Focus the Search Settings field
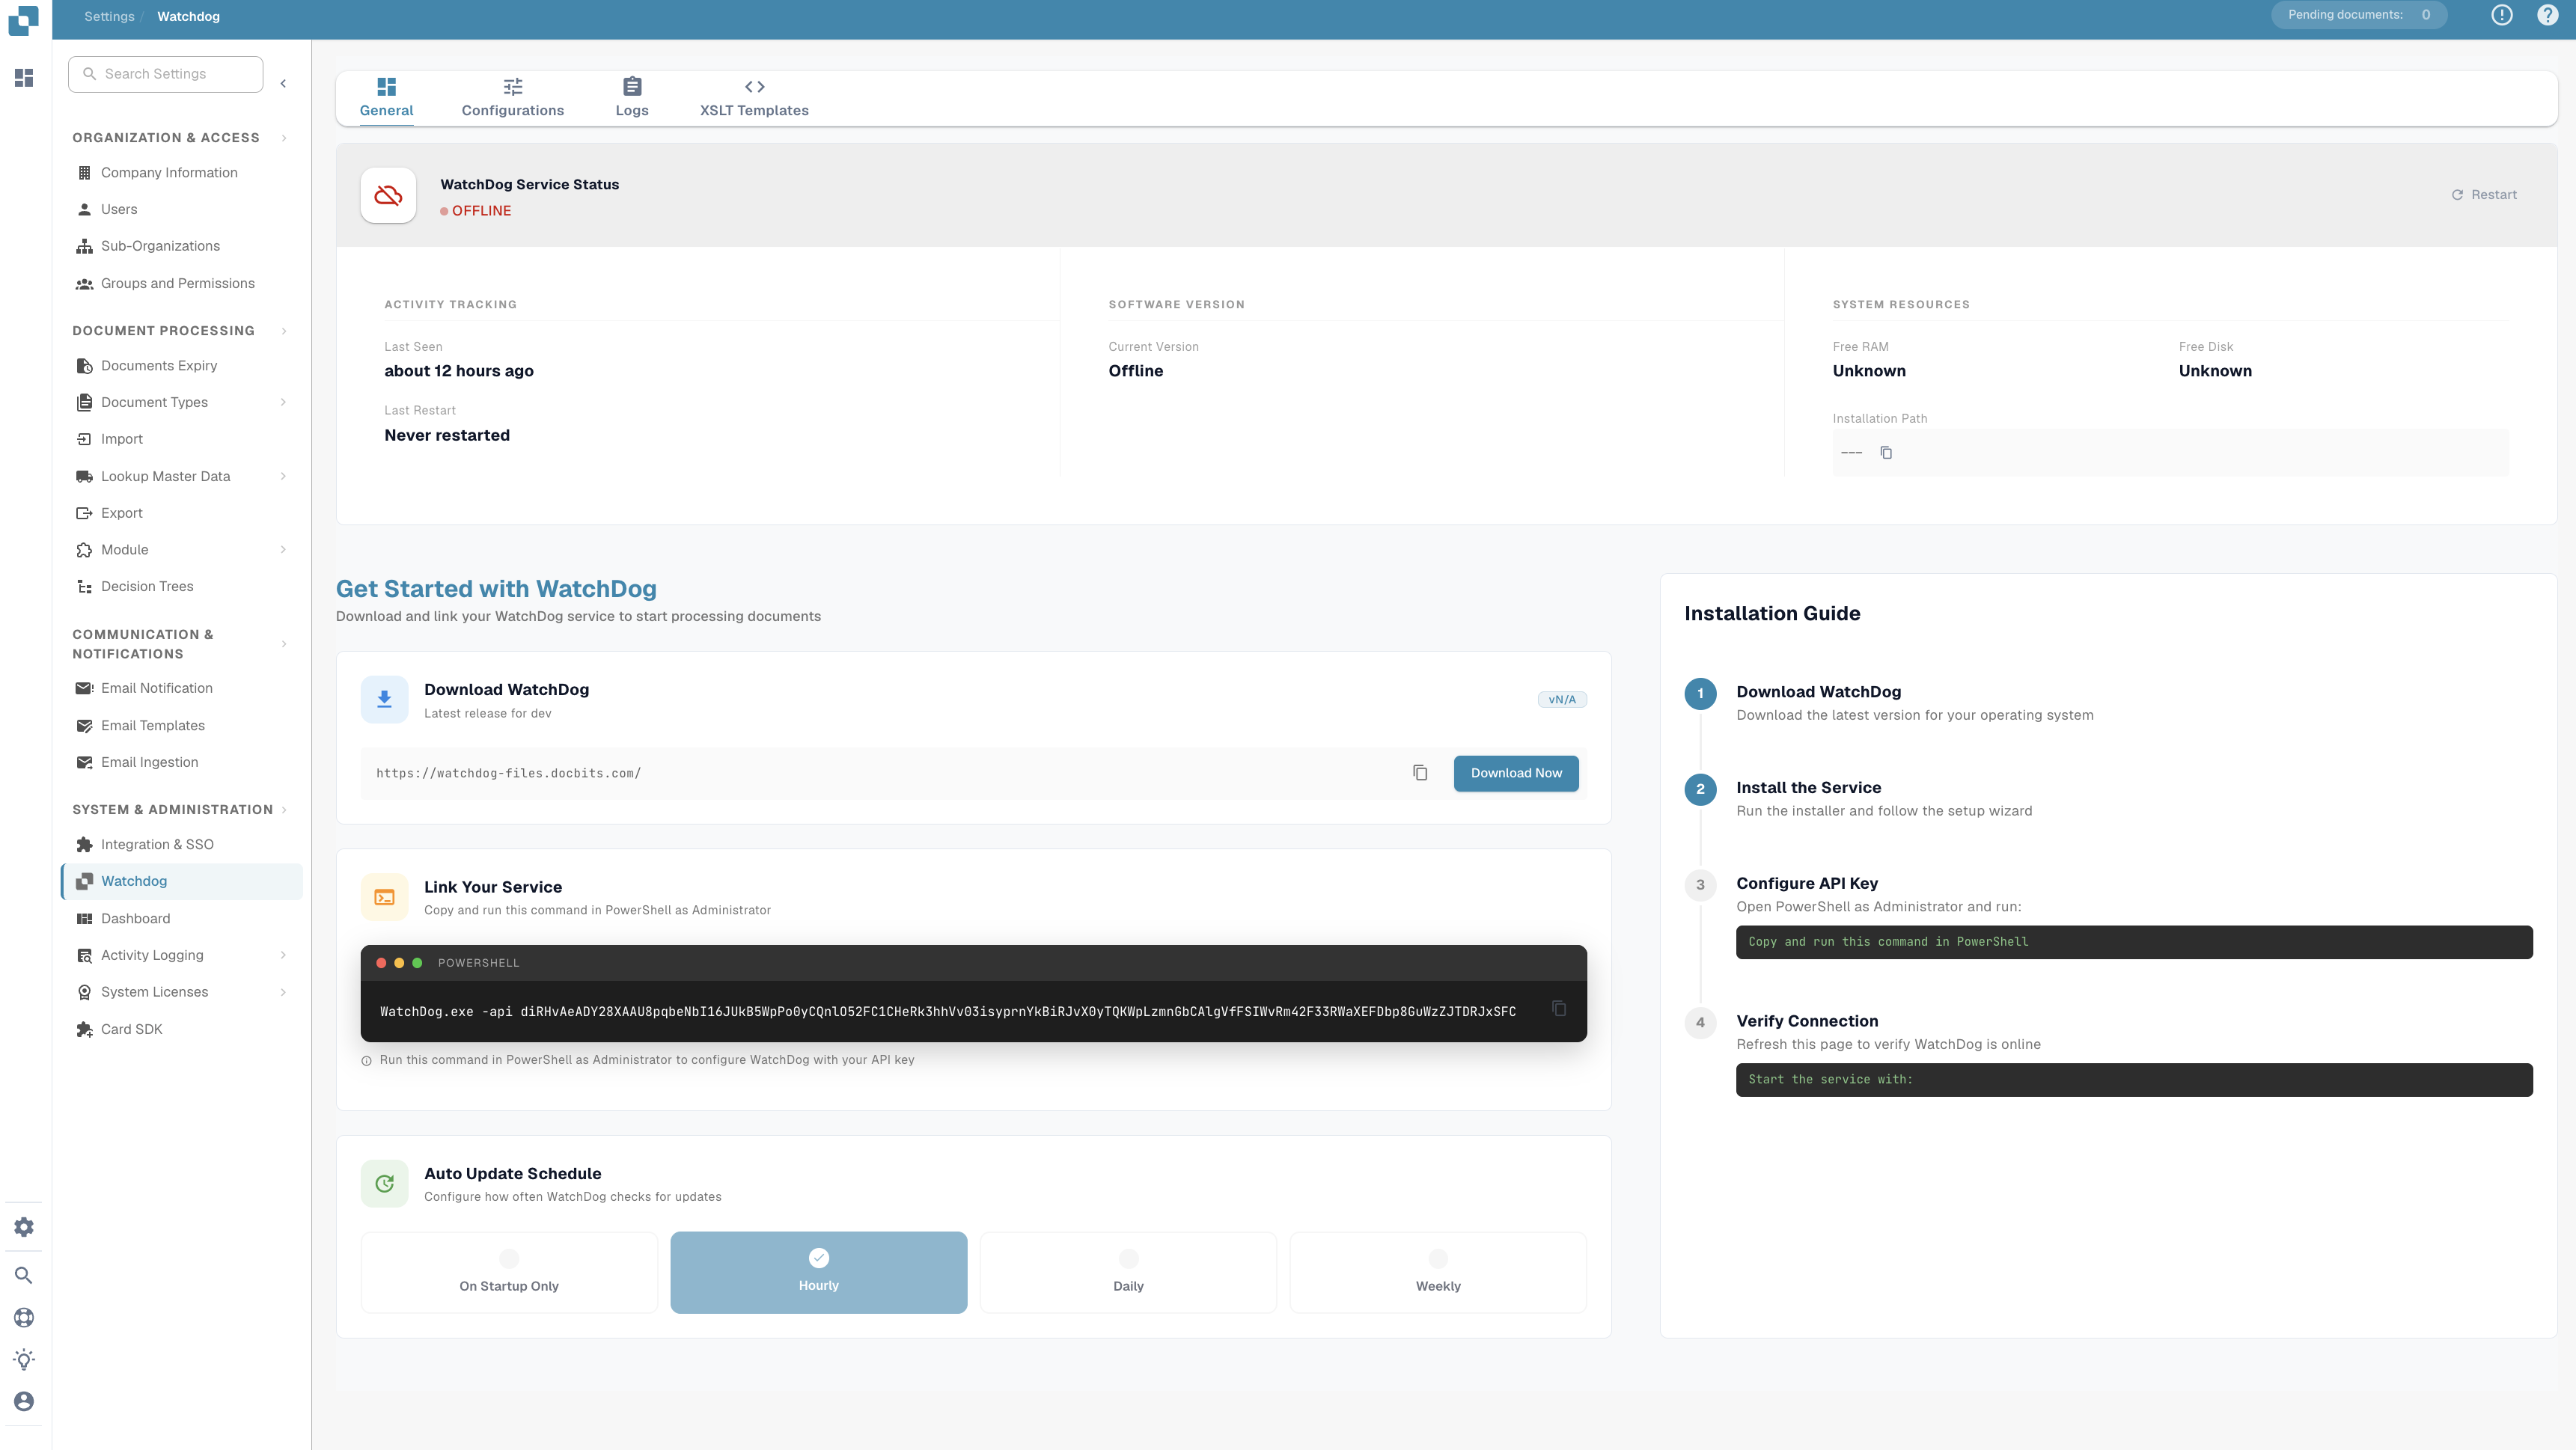 pos(166,74)
